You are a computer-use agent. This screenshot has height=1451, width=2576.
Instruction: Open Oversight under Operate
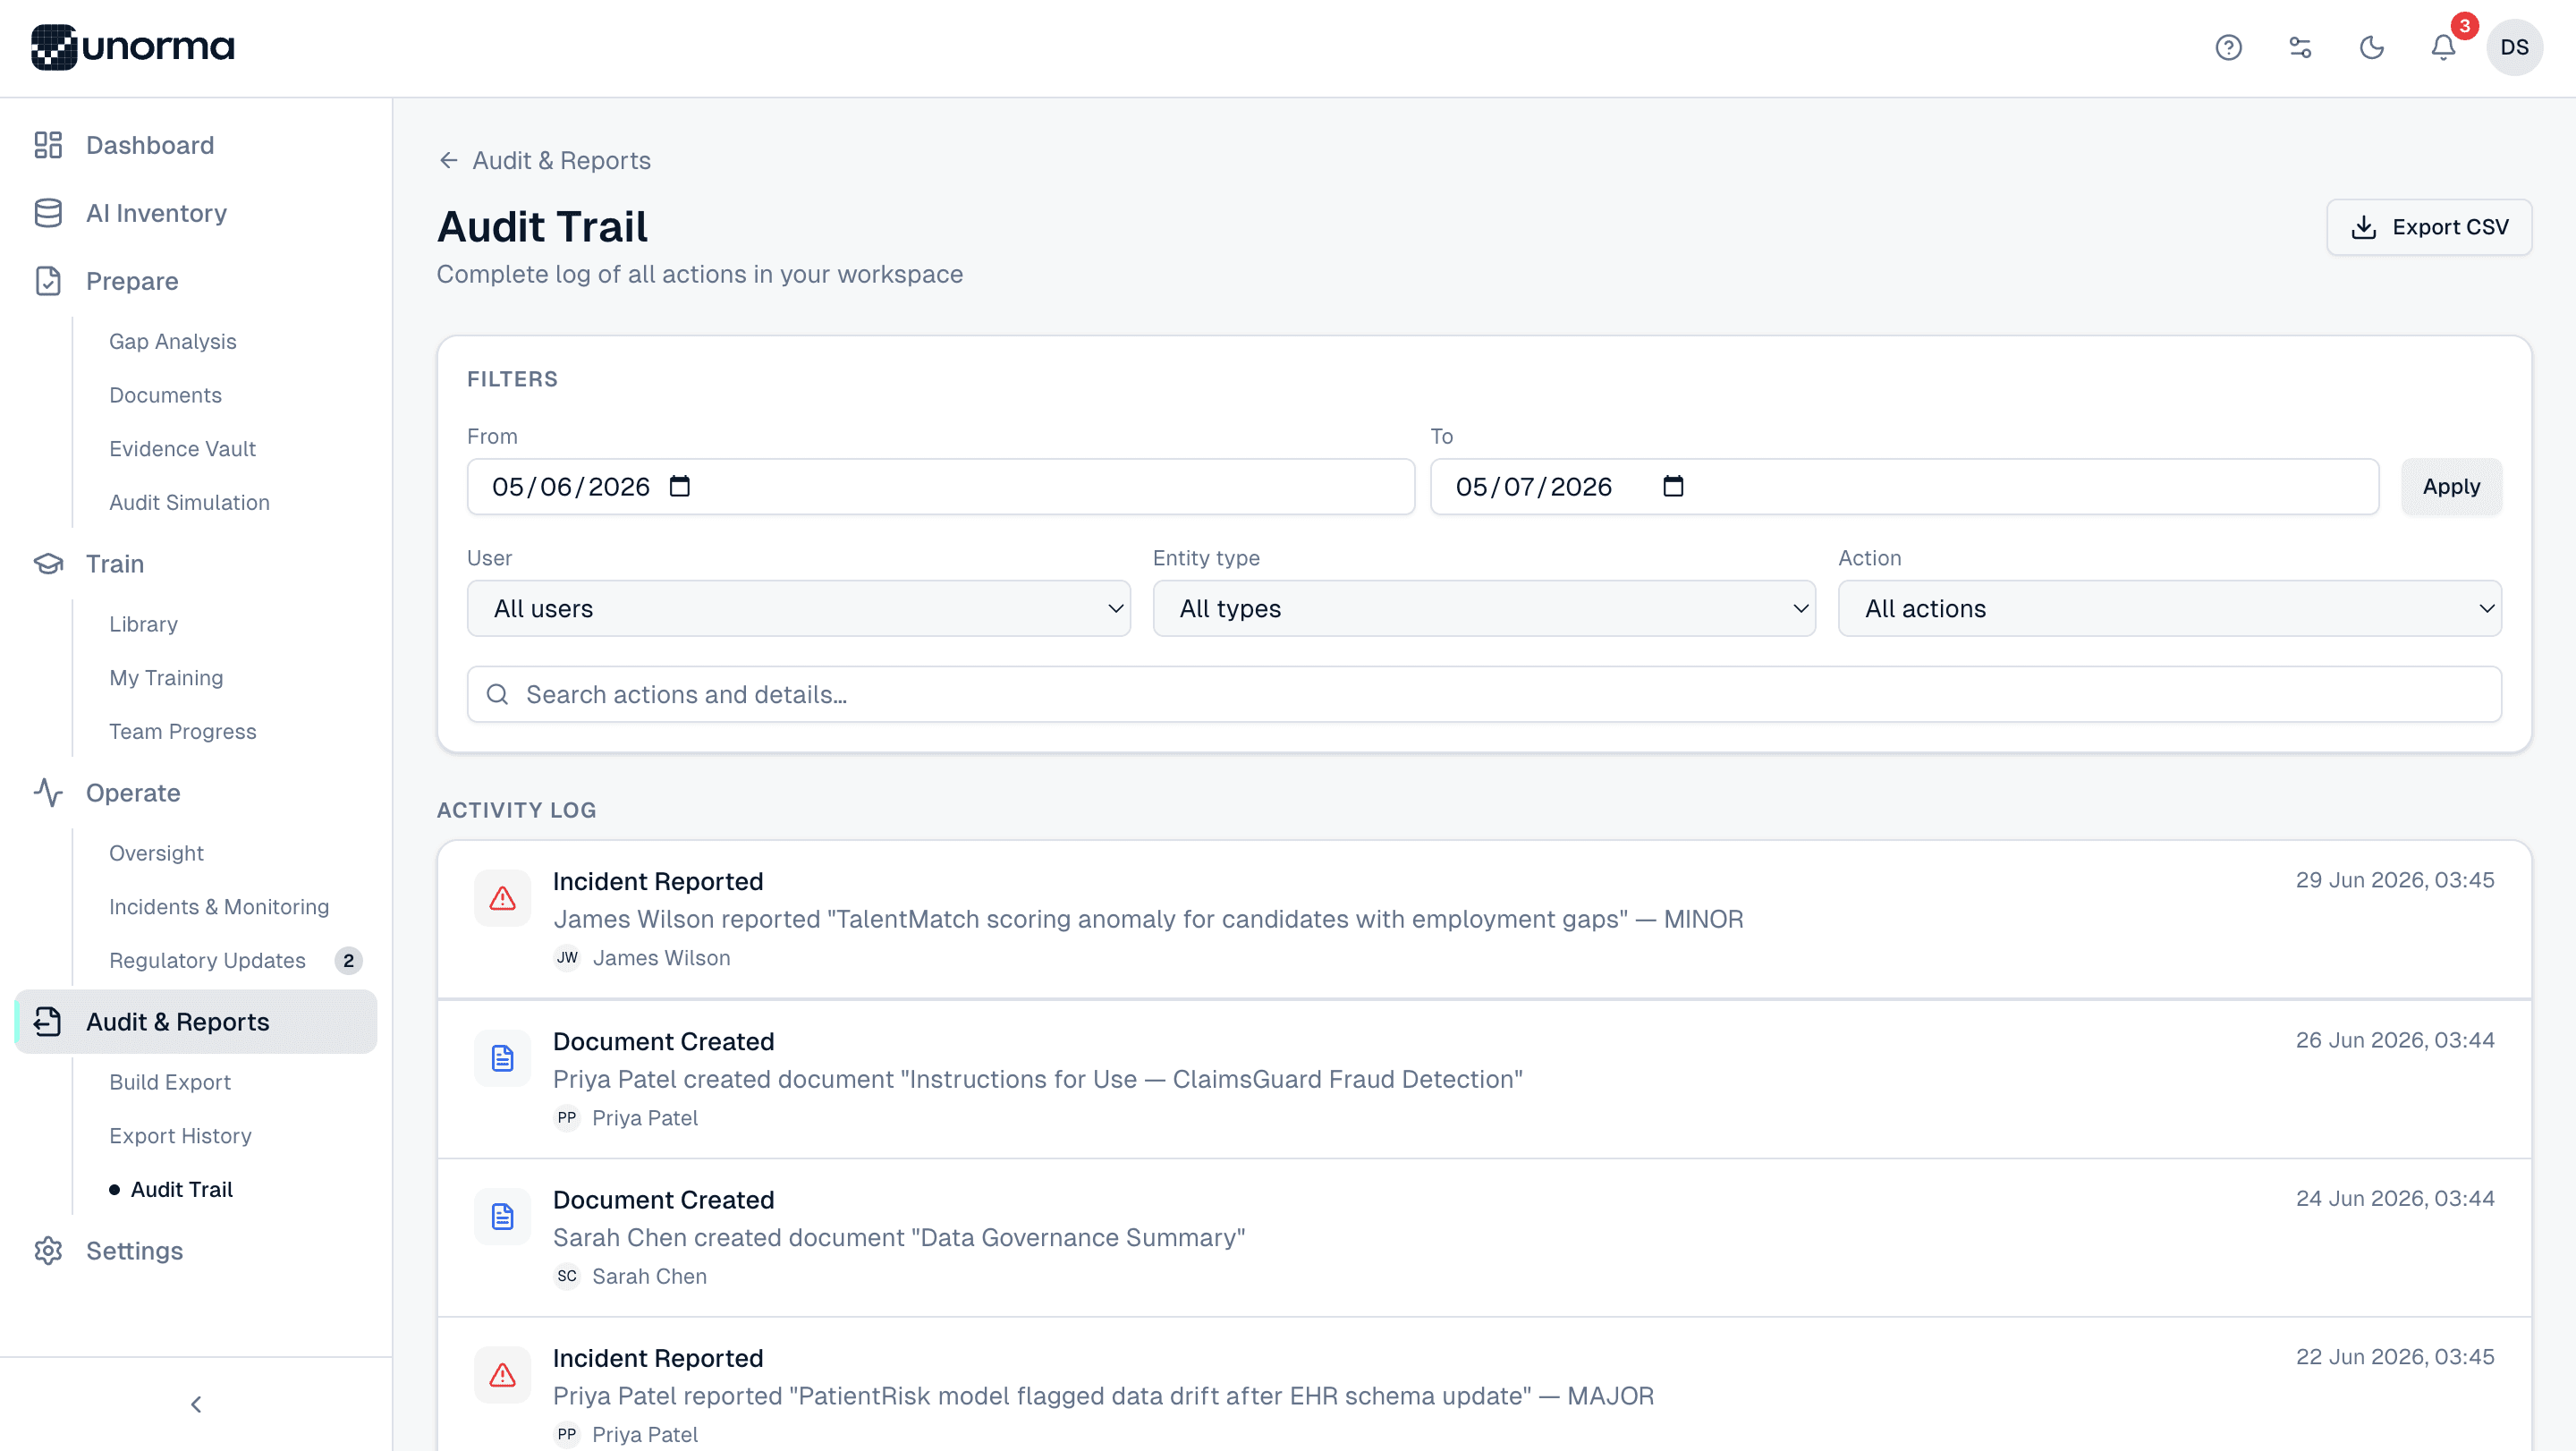click(x=156, y=853)
